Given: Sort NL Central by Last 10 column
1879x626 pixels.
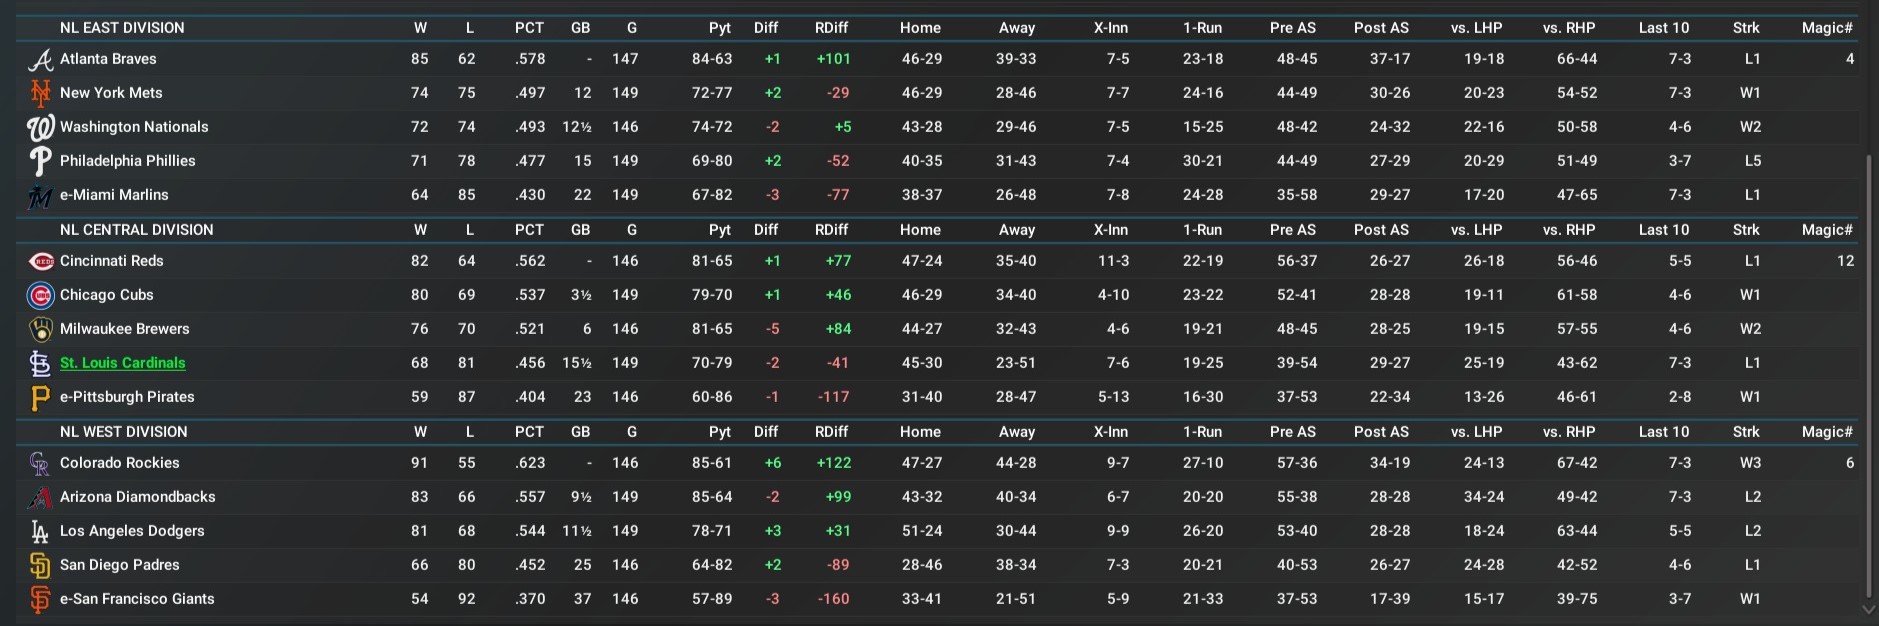Looking at the screenshot, I should pos(1663,230).
